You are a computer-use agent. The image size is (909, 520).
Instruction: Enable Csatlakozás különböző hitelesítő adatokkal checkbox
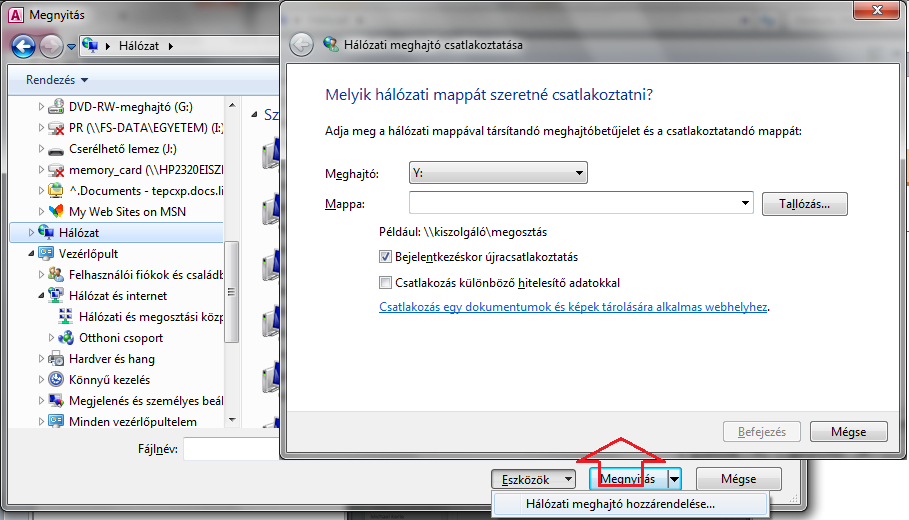(x=385, y=282)
